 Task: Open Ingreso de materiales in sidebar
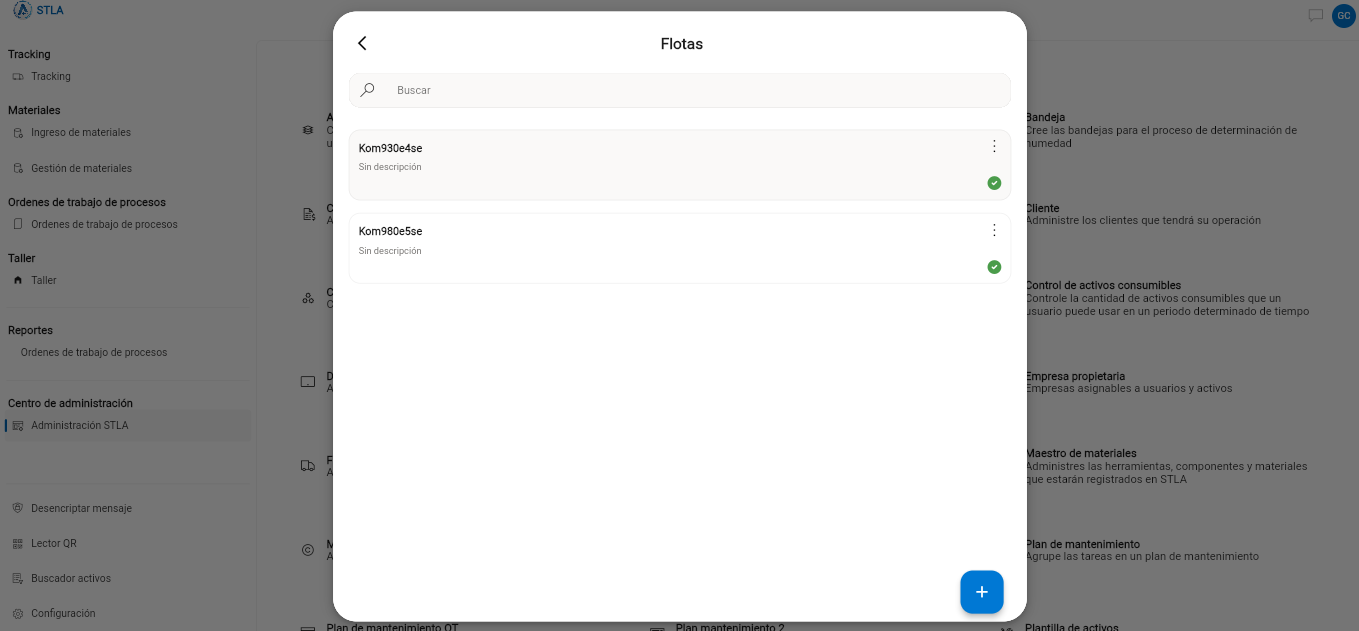point(80,132)
